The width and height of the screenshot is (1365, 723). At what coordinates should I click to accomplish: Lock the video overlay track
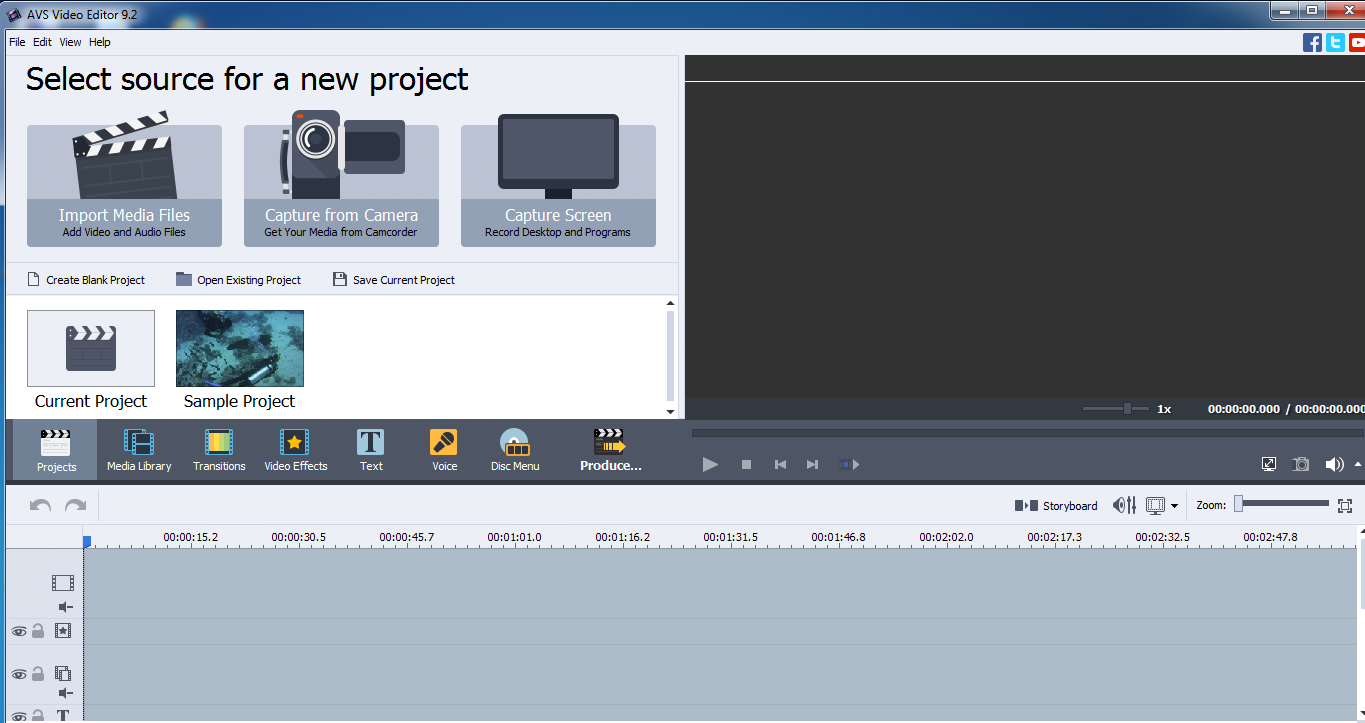(37, 674)
